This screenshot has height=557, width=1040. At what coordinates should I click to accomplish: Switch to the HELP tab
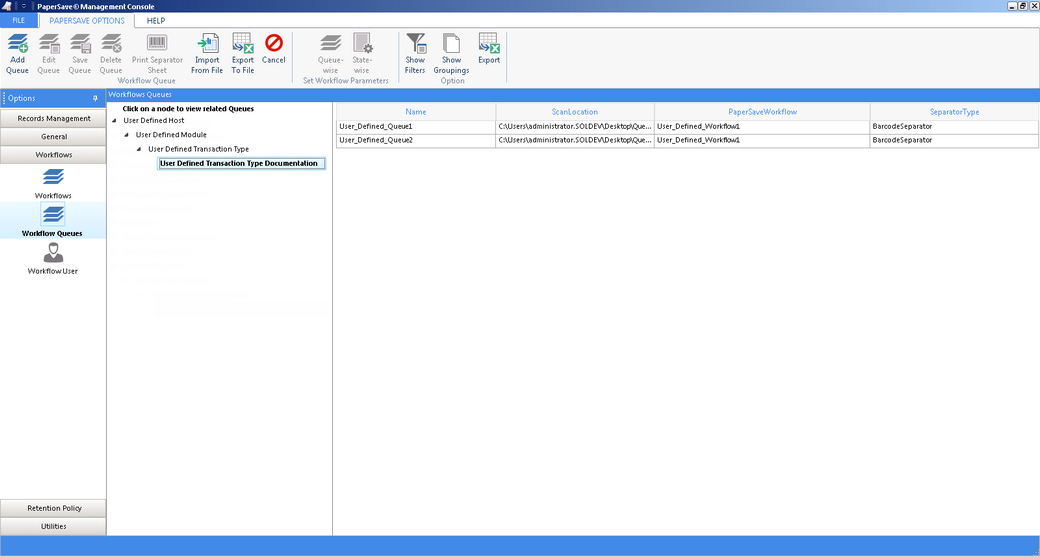pyautogui.click(x=156, y=21)
